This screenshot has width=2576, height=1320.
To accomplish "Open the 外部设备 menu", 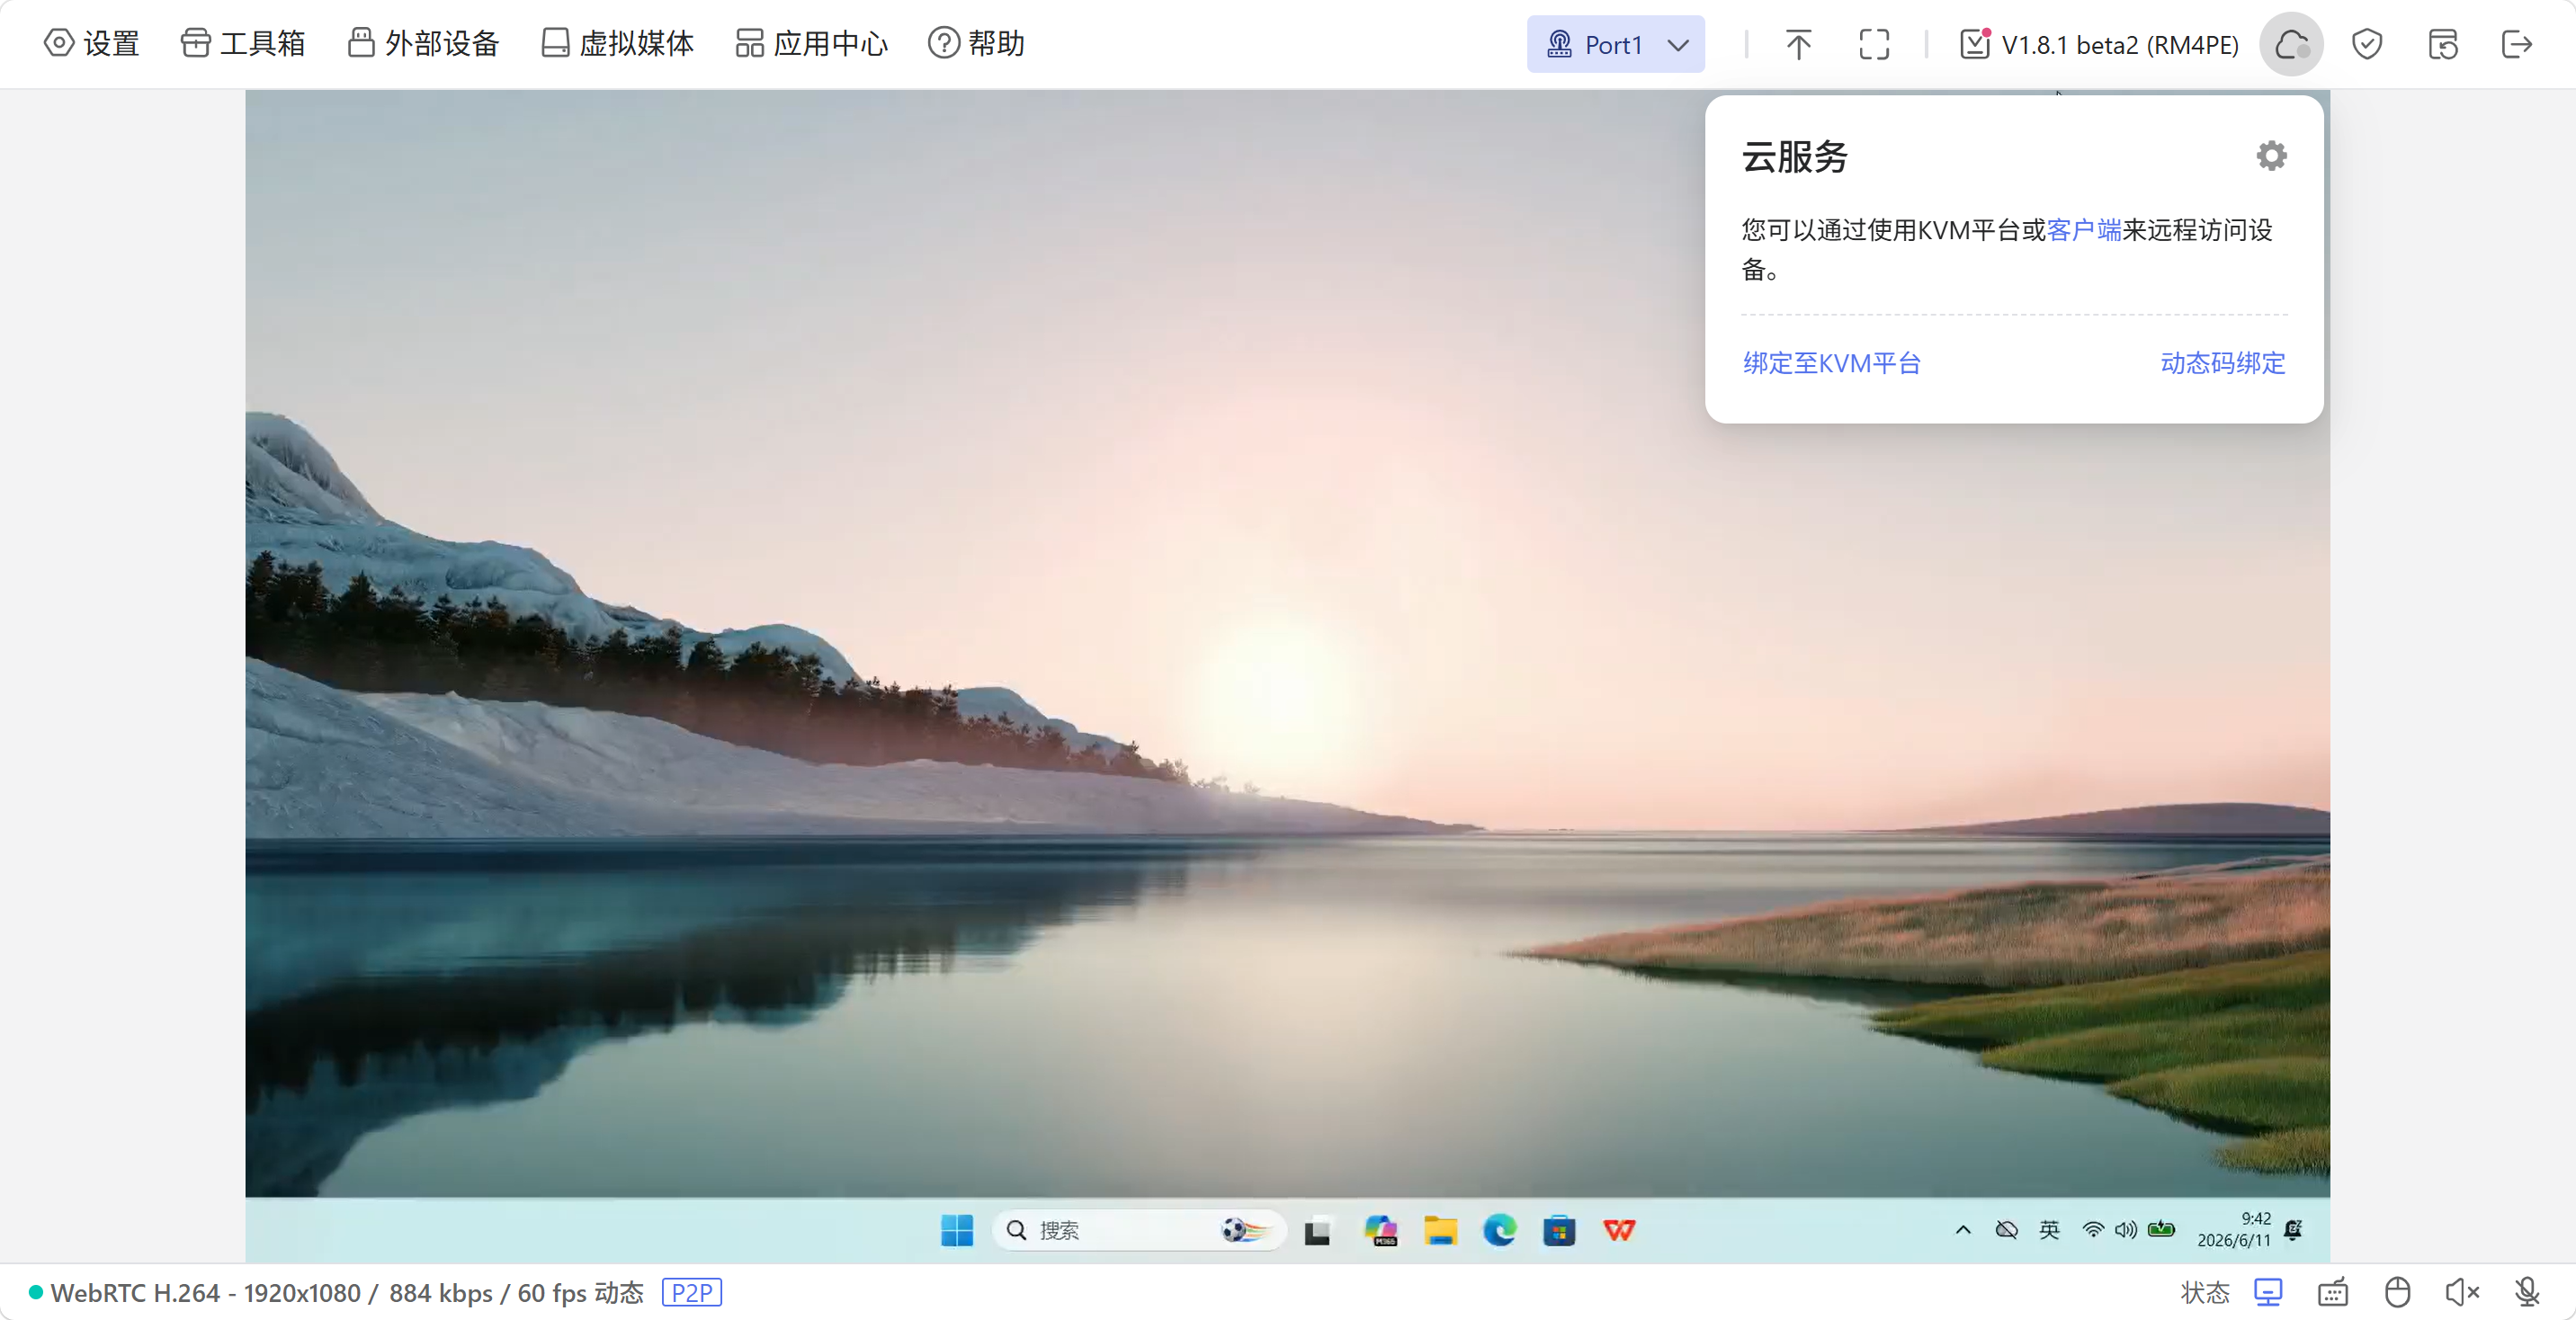I will coord(423,44).
